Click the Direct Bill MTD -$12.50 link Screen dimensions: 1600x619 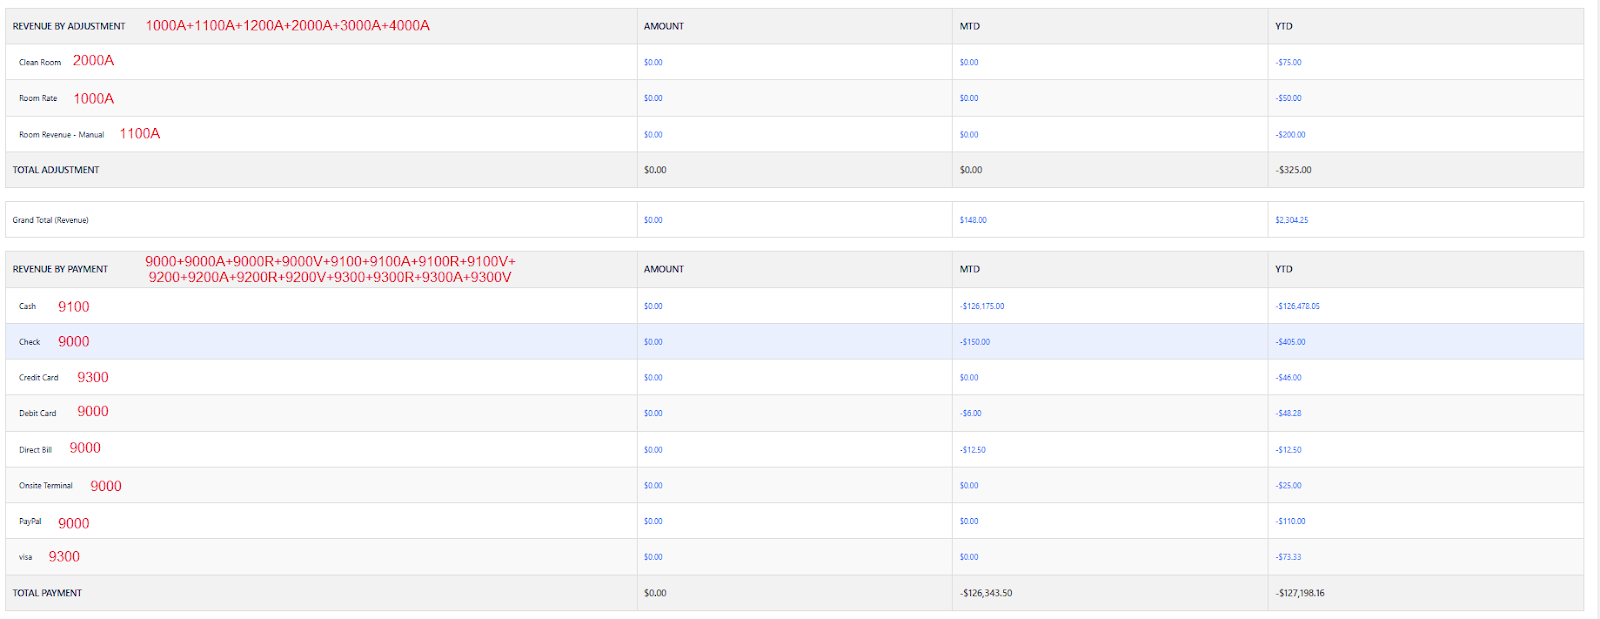972,450
